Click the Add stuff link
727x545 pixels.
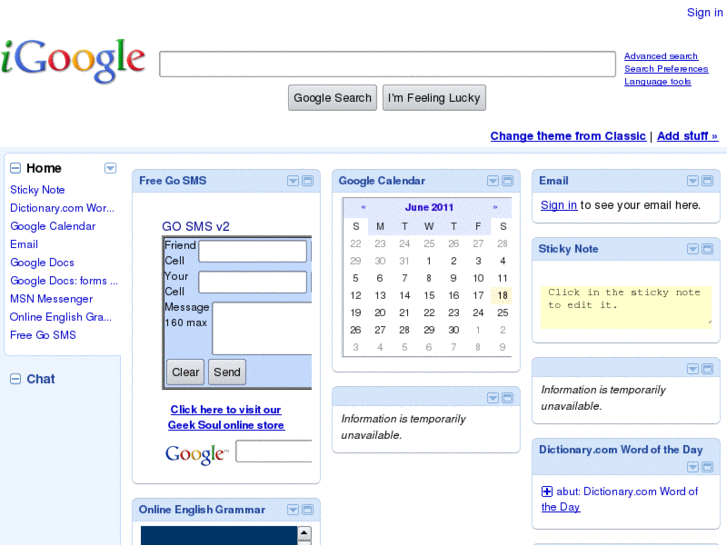688,136
